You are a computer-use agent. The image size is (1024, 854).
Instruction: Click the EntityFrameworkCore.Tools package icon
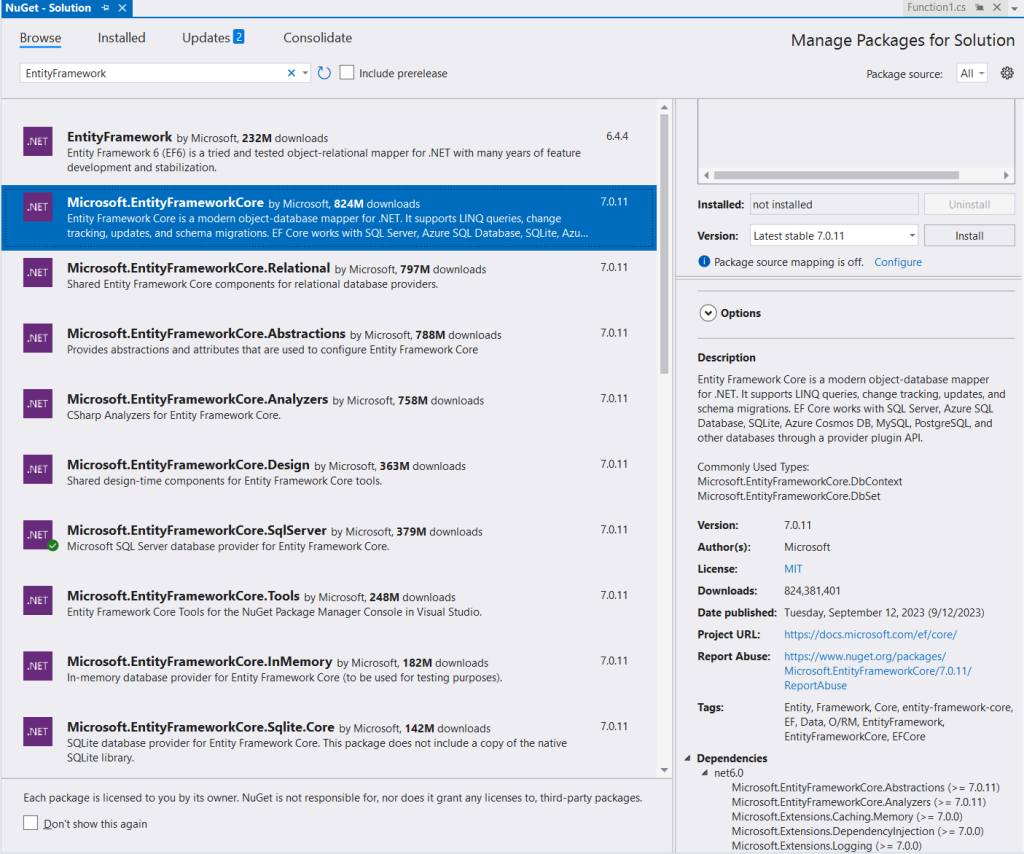(38, 601)
